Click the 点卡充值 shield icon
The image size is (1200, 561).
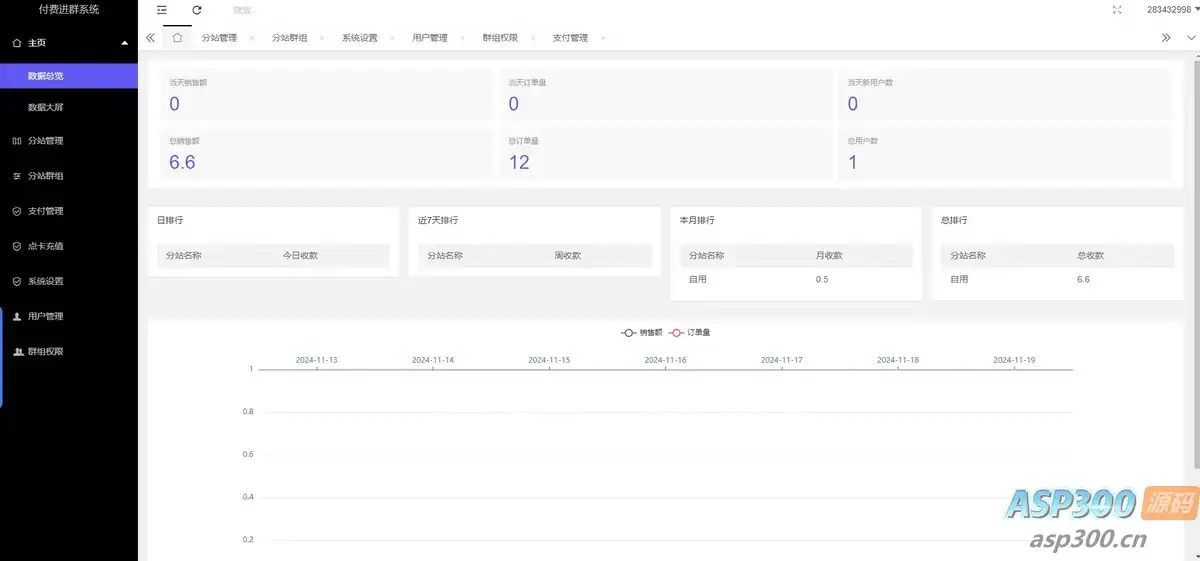pos(17,246)
